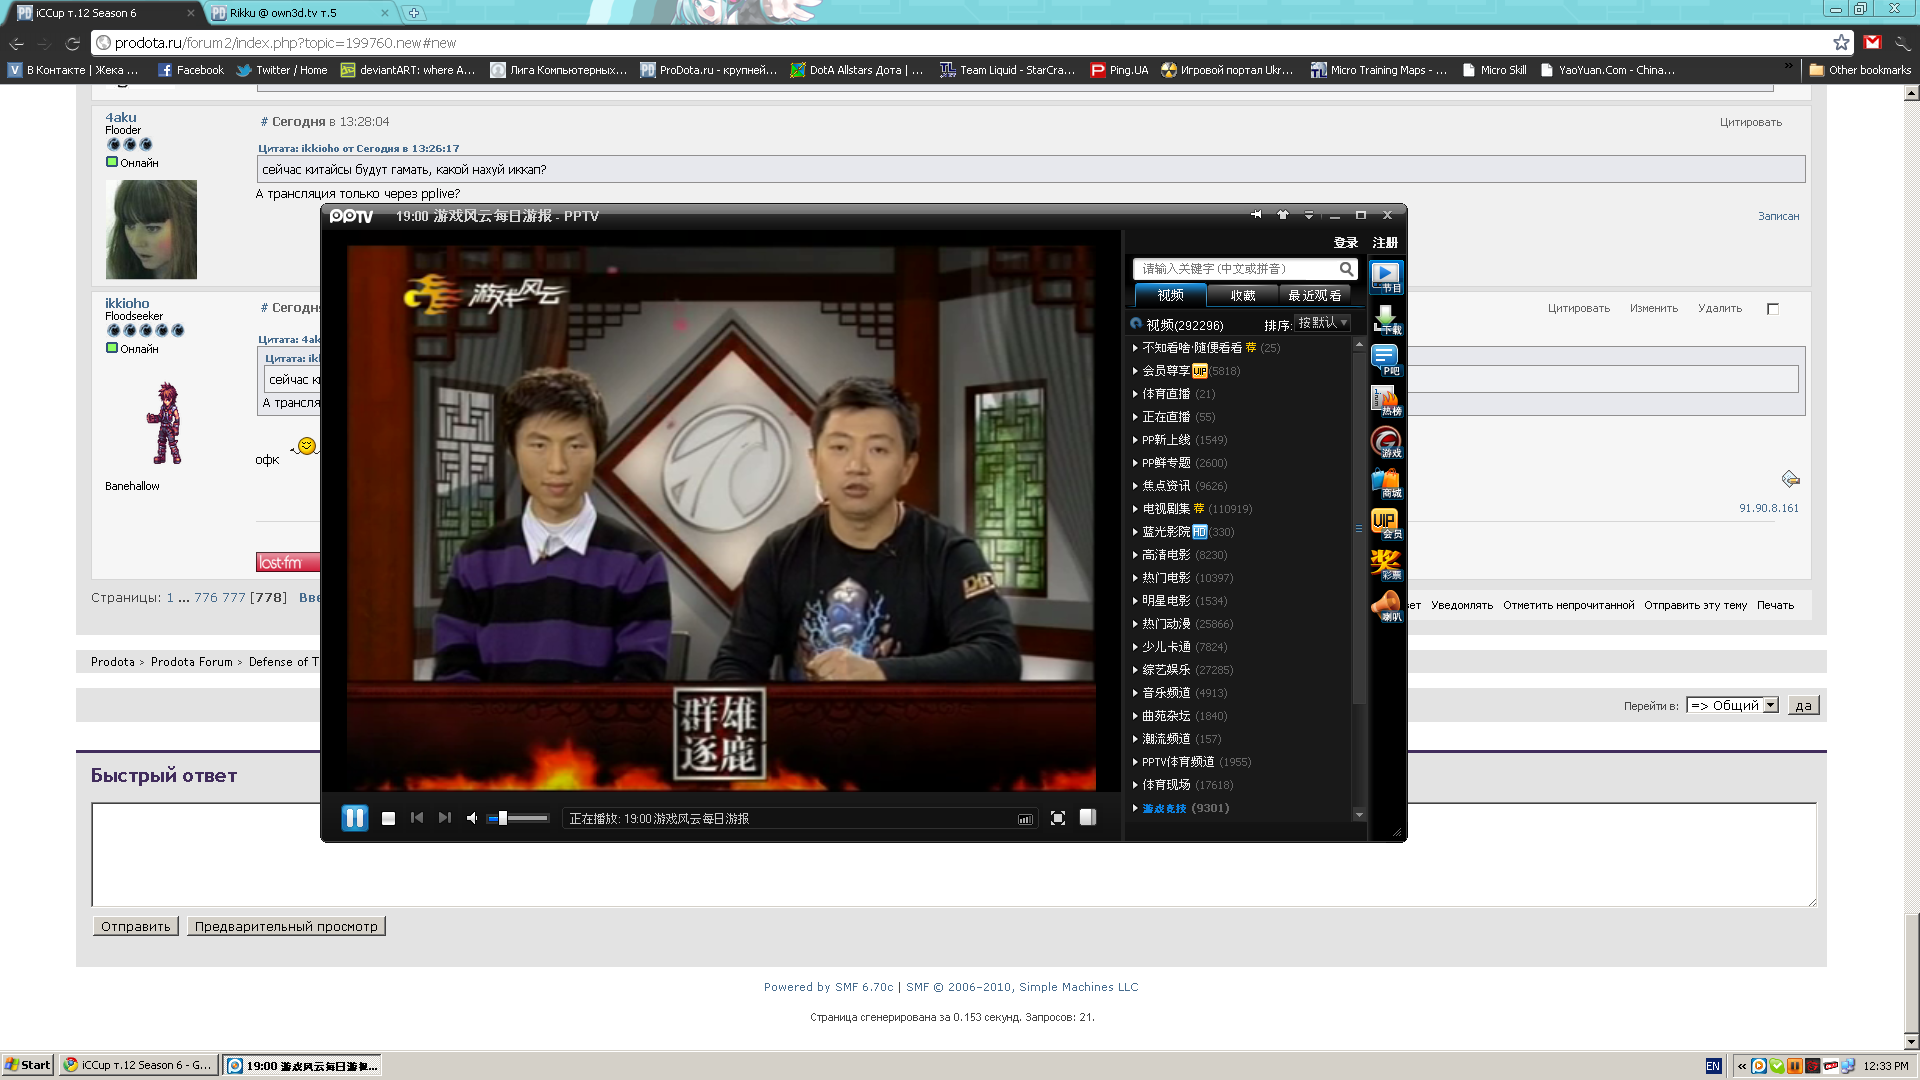The height and width of the screenshot is (1080, 1920).
Task: Open the 按默认 sort dropdown
Action: pos(1323,323)
